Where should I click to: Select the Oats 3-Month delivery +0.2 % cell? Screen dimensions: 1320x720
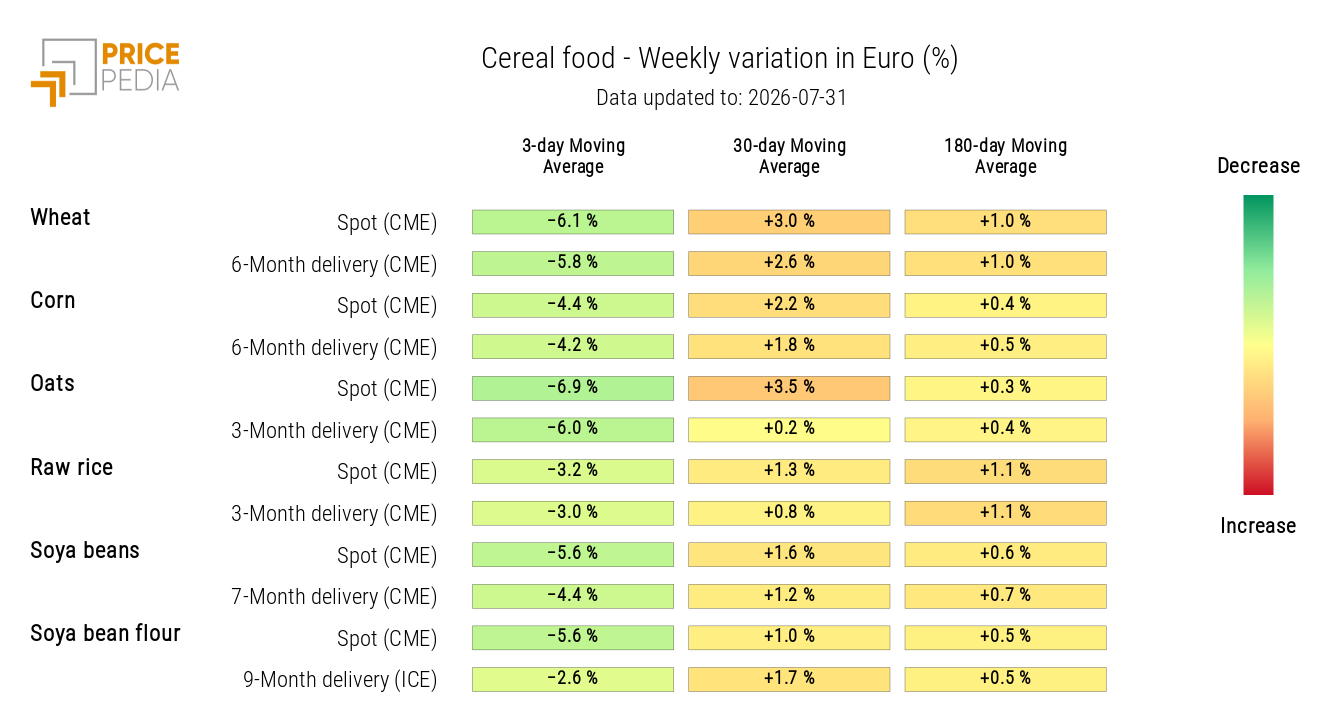(x=789, y=429)
